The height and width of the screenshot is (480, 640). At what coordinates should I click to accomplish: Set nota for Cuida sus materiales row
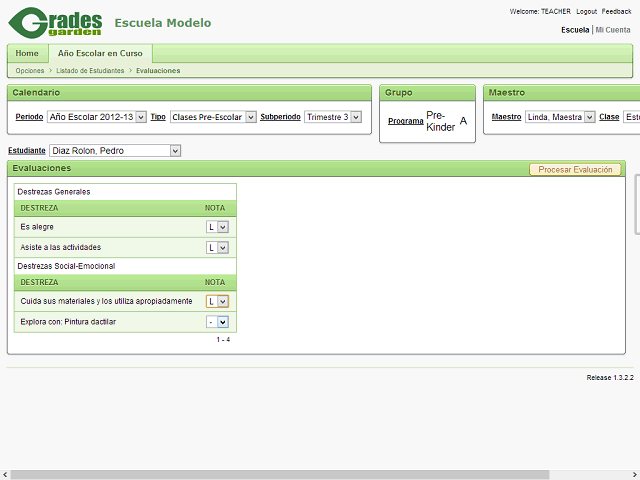[x=217, y=301]
